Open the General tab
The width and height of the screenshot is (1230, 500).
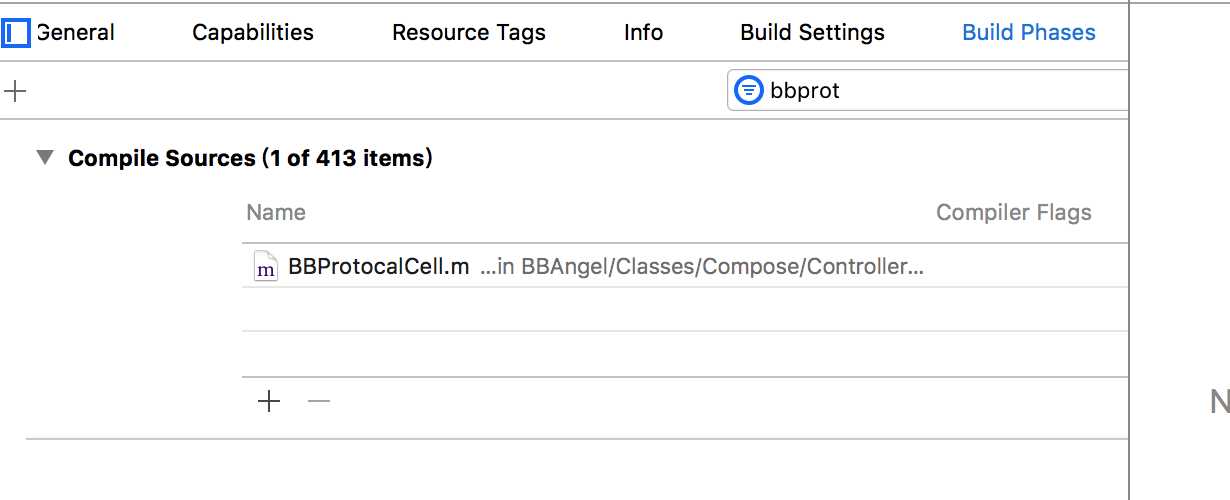tap(76, 32)
